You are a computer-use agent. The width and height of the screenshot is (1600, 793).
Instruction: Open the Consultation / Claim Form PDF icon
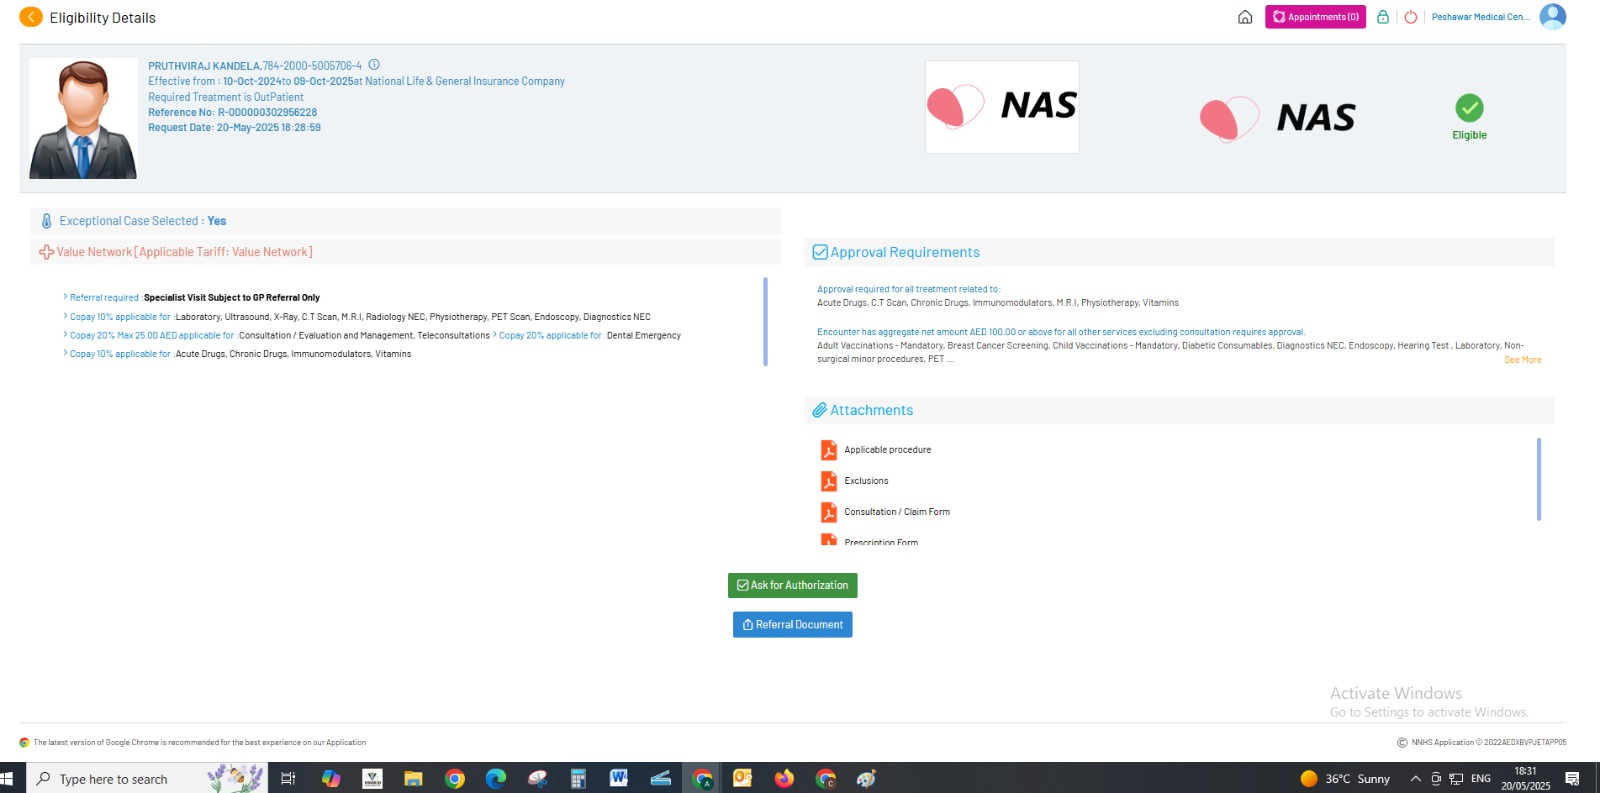point(829,512)
